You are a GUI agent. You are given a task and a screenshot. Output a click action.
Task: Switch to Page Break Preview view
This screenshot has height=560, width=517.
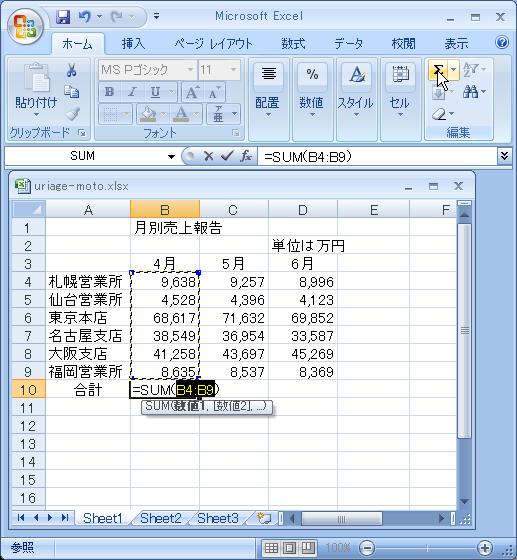pyautogui.click(x=308, y=548)
